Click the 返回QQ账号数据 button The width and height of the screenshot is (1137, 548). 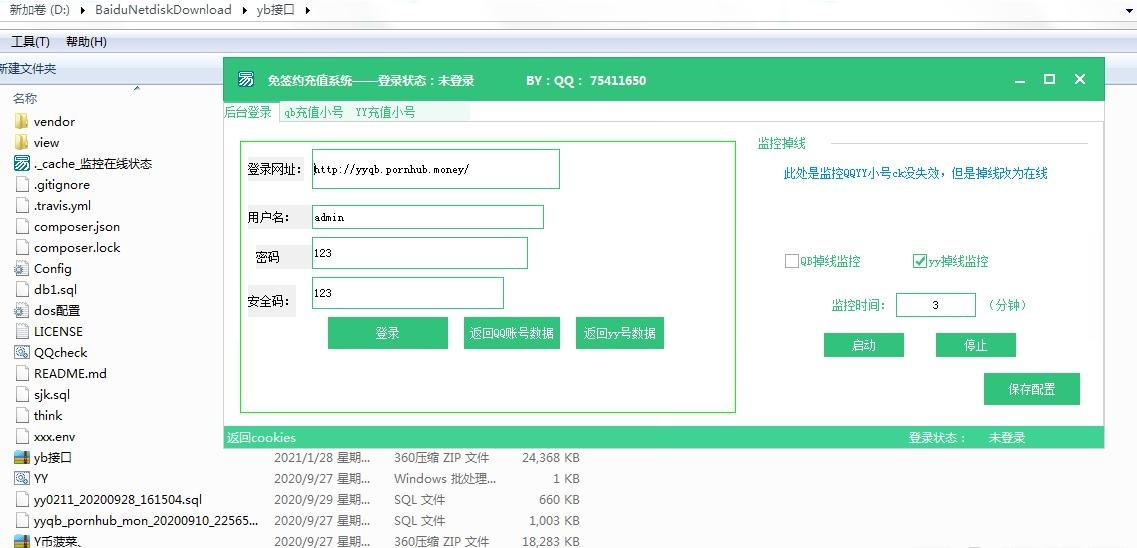pos(511,333)
